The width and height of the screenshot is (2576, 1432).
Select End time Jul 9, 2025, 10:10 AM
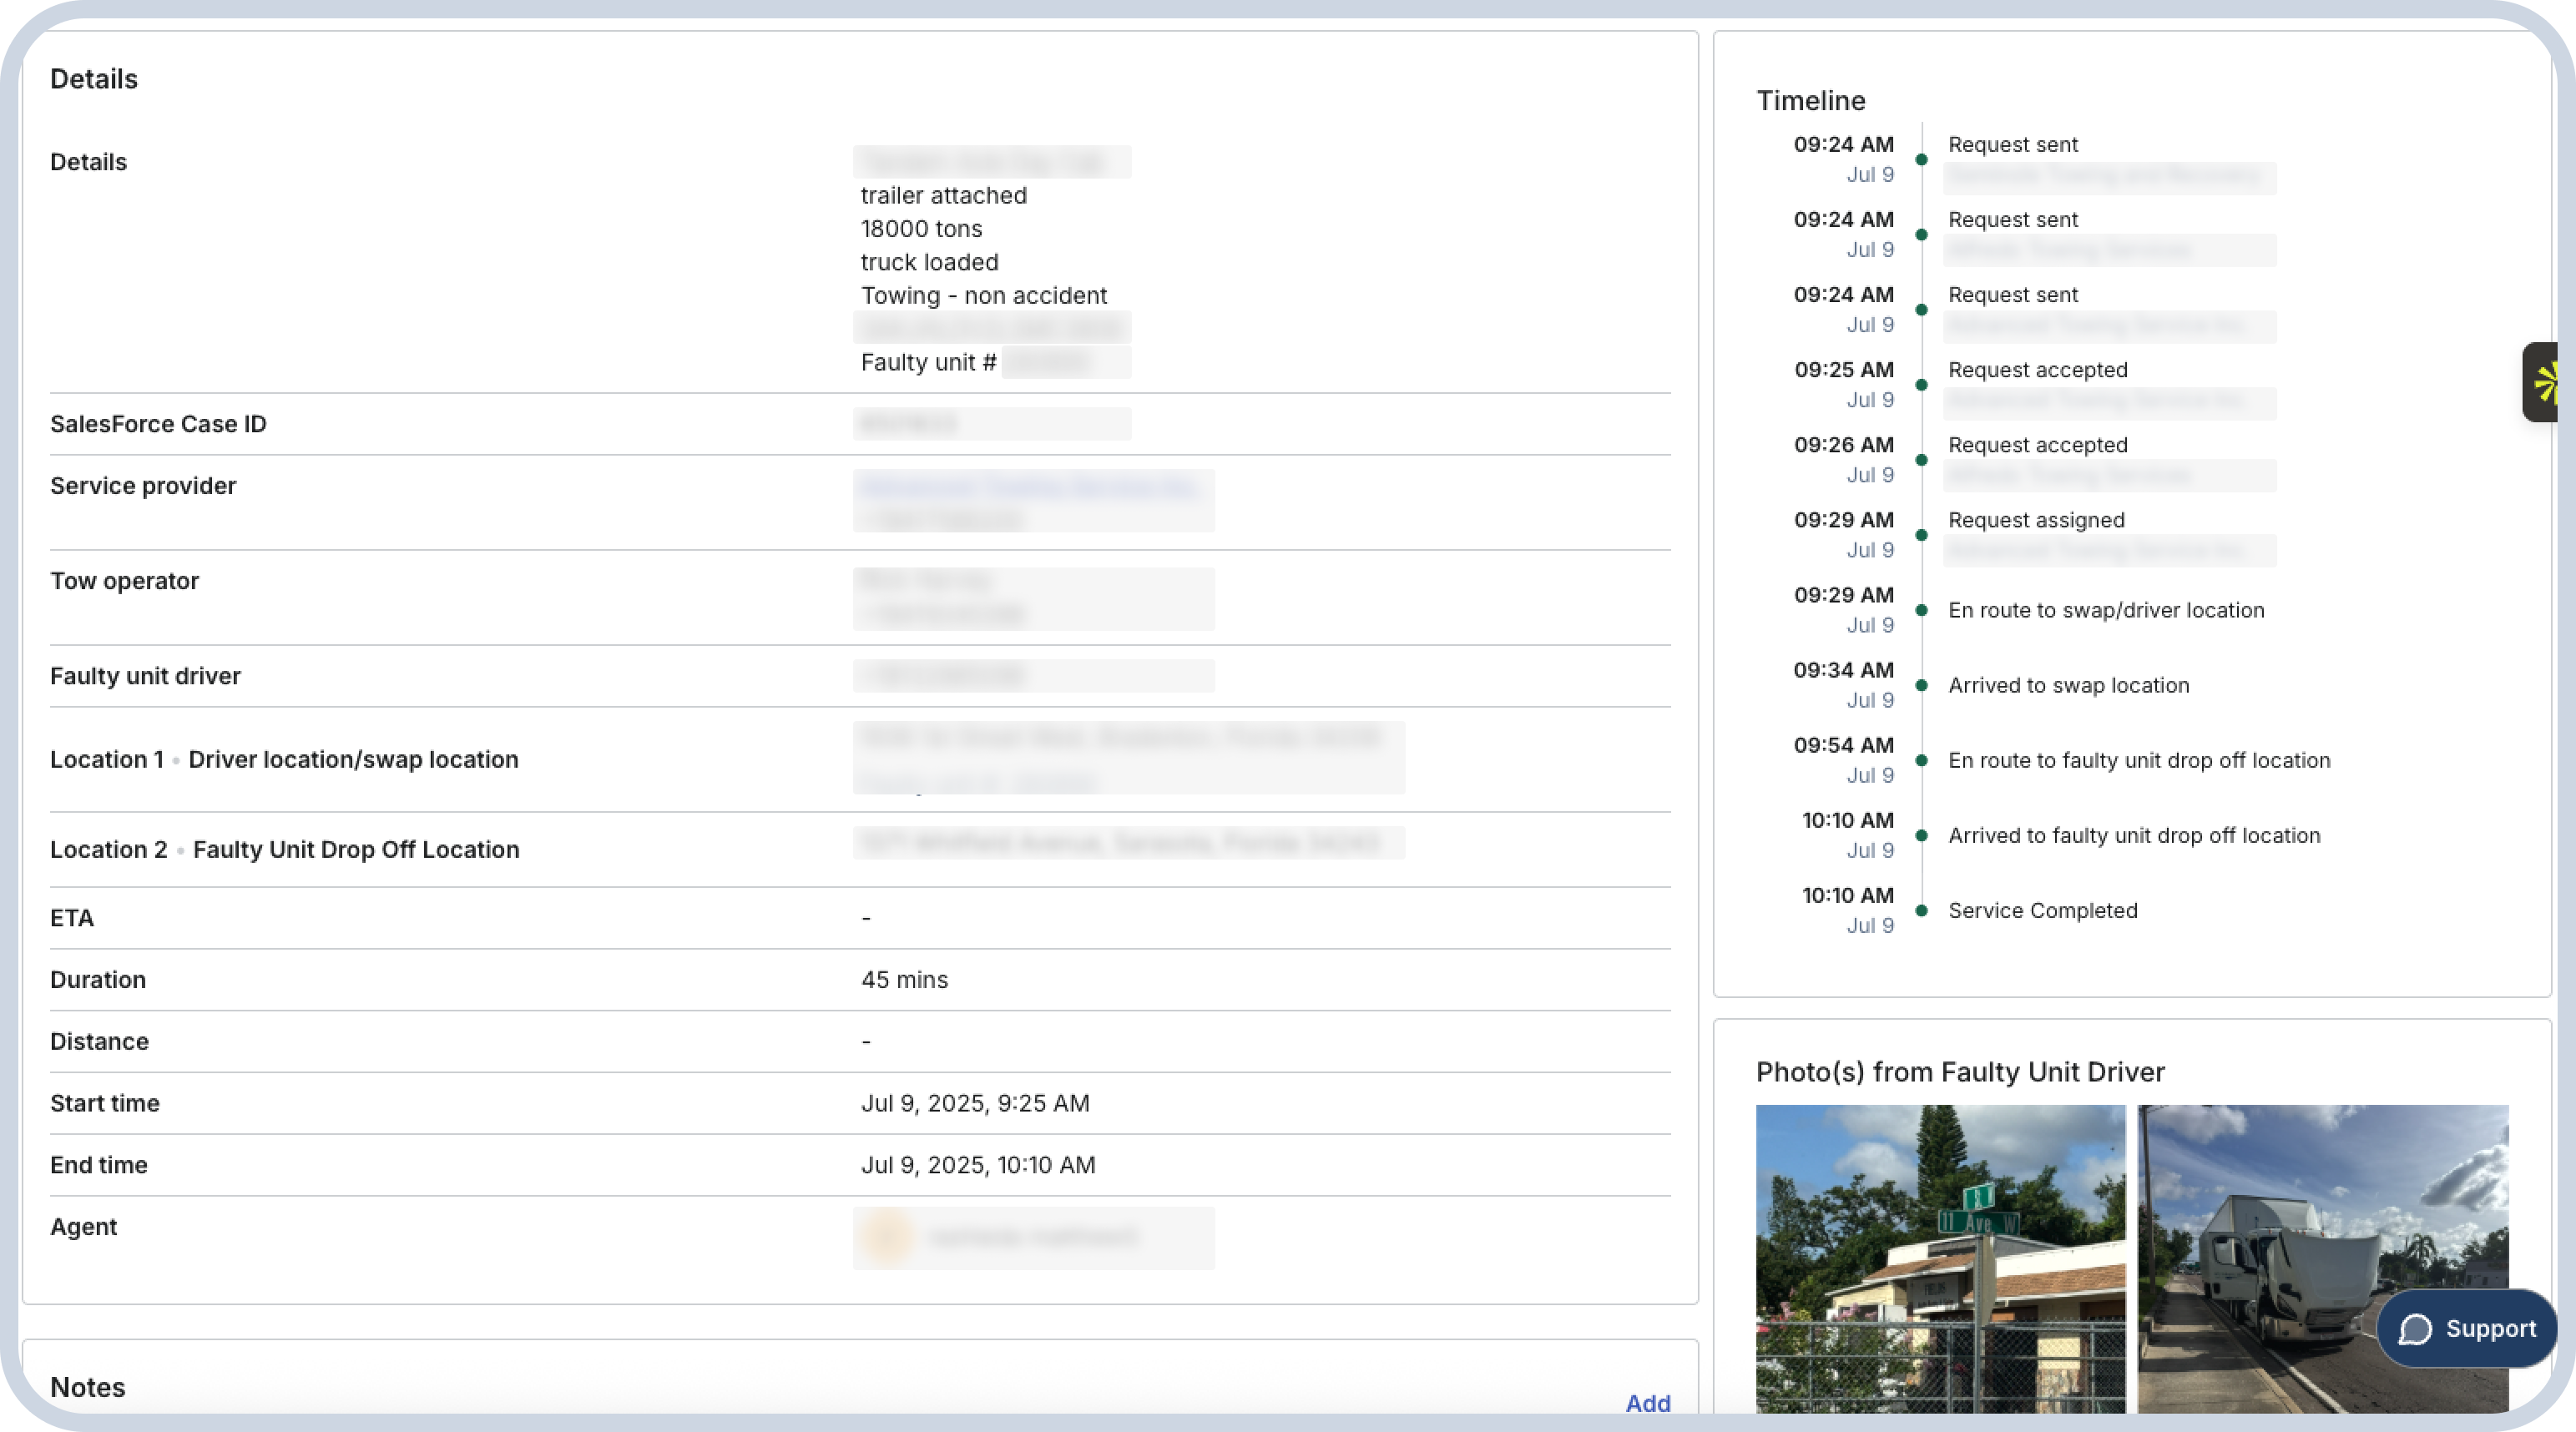[978, 1165]
